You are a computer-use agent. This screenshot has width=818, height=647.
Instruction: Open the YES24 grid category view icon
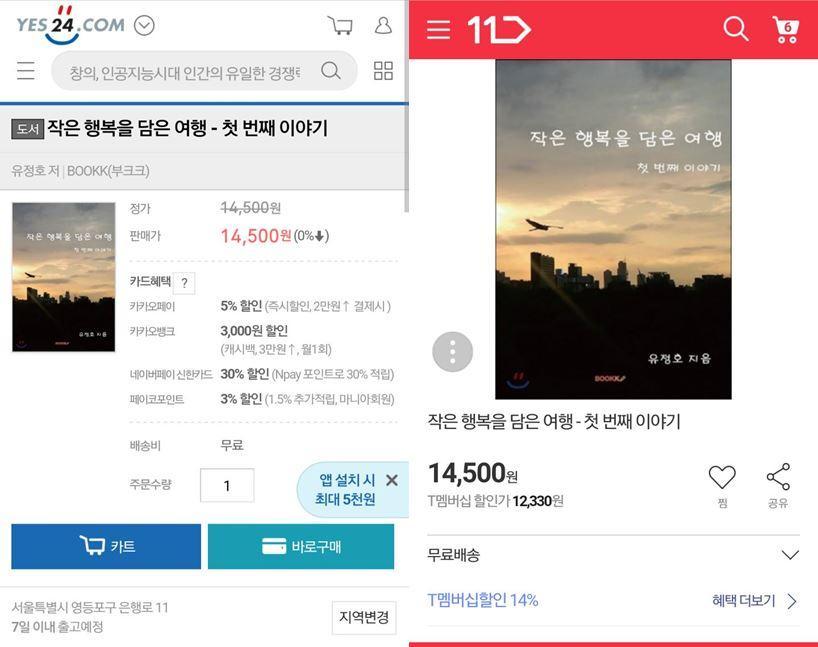click(x=383, y=70)
